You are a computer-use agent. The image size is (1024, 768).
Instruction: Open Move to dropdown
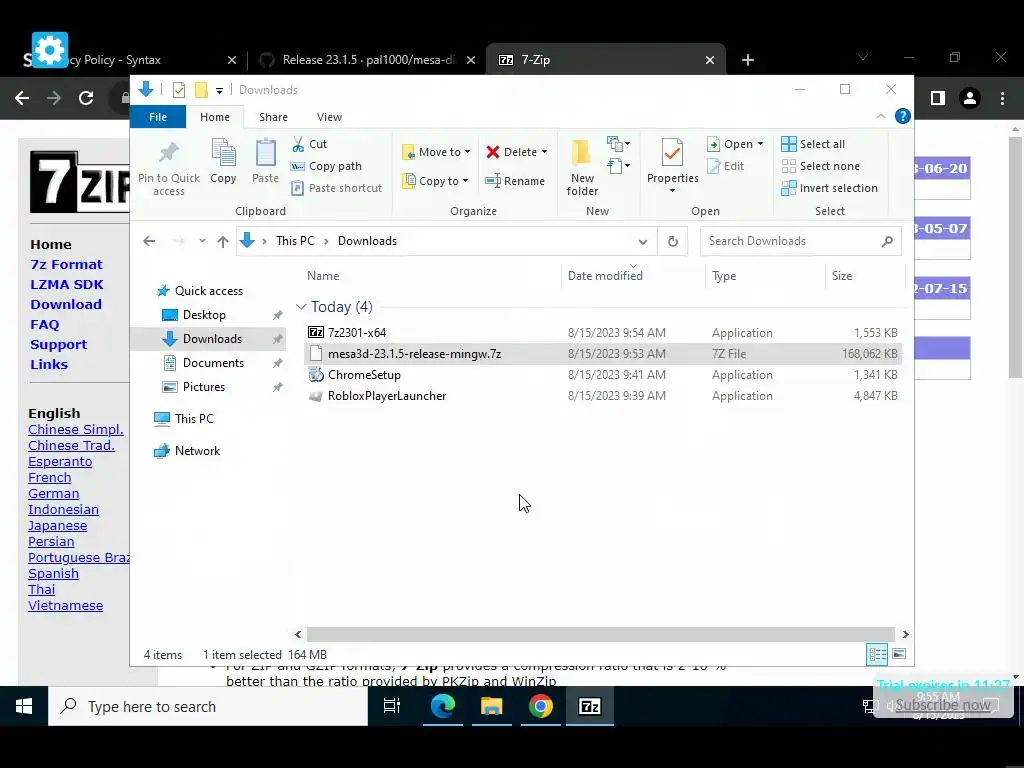(436, 152)
